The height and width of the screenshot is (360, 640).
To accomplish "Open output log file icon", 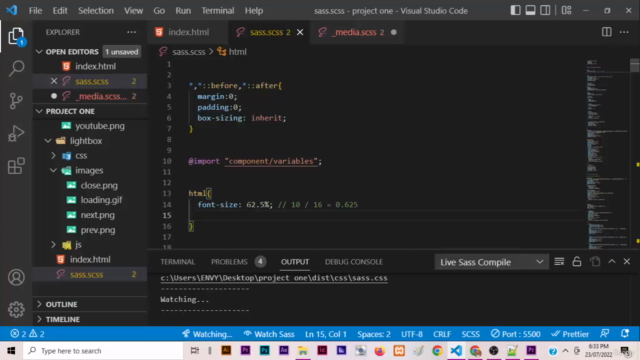I will pyautogui.click(x=595, y=262).
